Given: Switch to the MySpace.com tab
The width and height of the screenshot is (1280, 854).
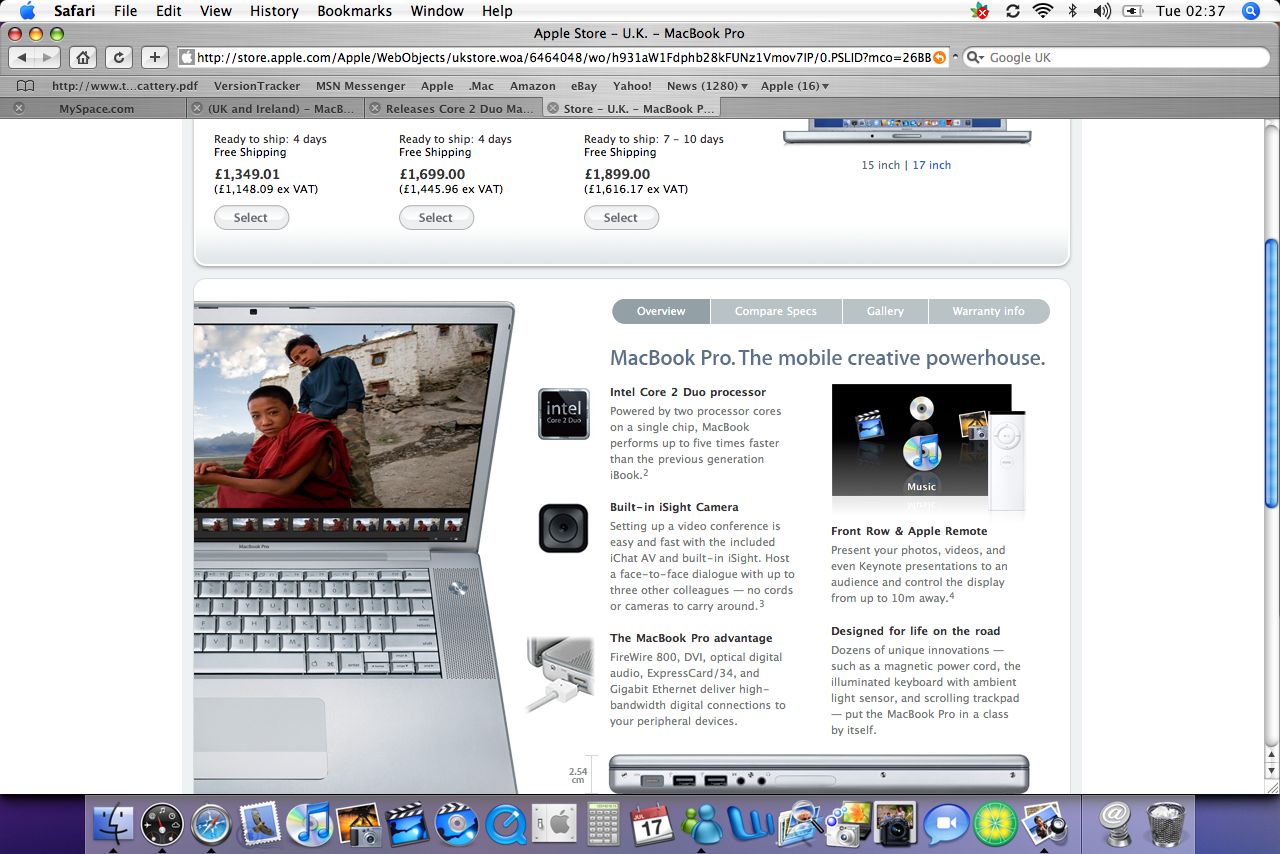Looking at the screenshot, I should pos(96,108).
